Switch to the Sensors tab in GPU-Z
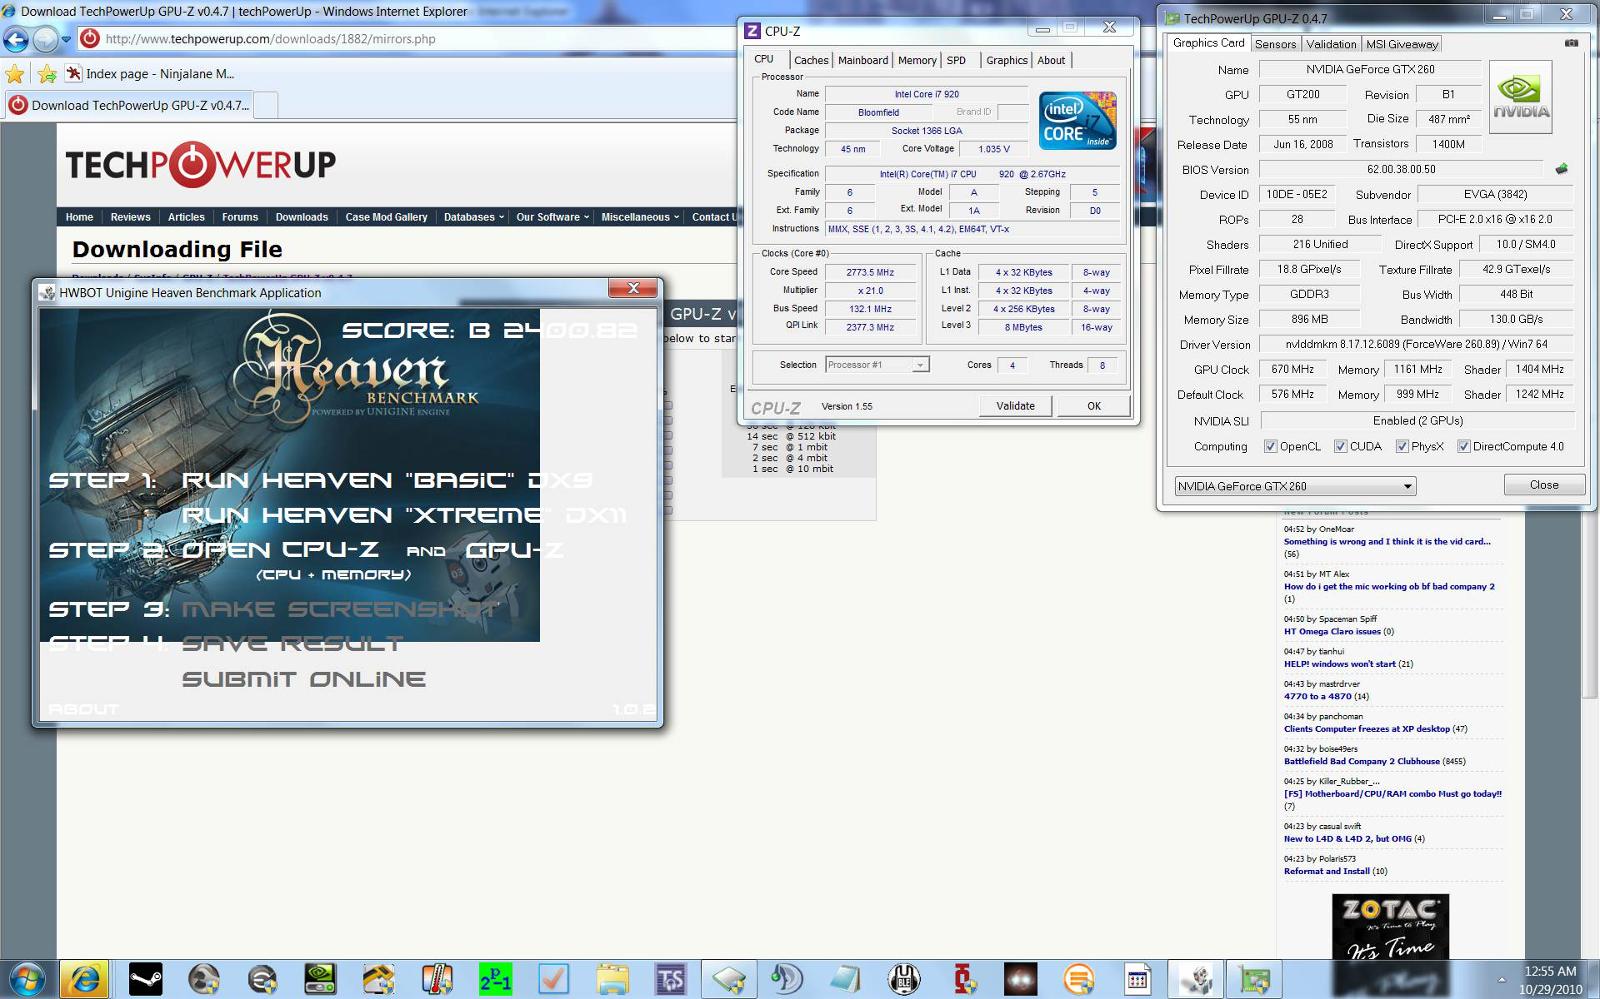 [x=1275, y=44]
